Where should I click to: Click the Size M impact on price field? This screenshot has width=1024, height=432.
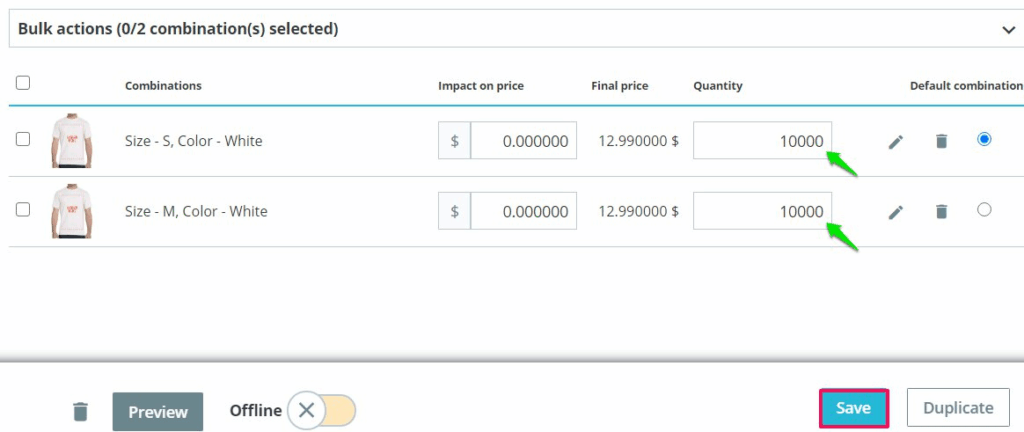(523, 212)
